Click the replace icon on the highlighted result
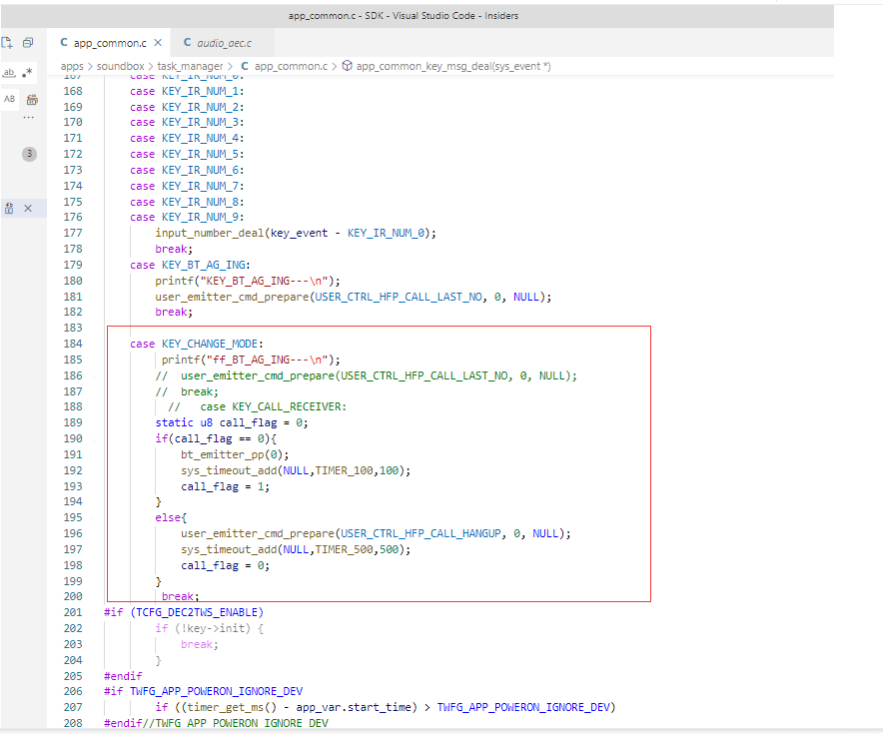 click(x=9, y=208)
